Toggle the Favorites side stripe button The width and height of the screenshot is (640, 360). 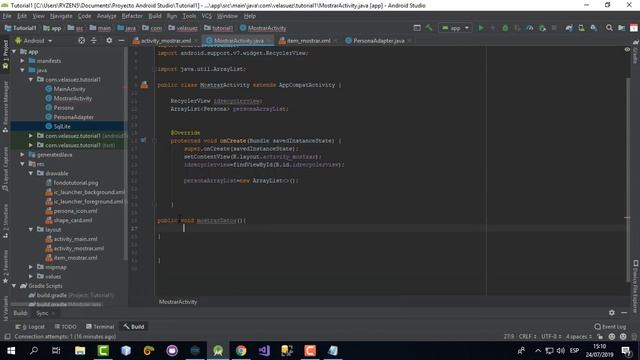pyautogui.click(x=5, y=268)
